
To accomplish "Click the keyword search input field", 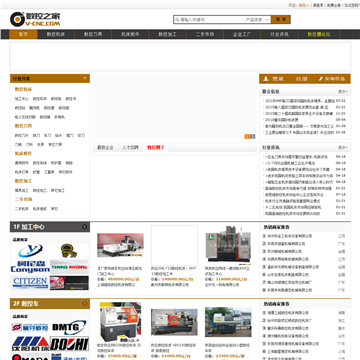I will pyautogui.click(x=212, y=20).
